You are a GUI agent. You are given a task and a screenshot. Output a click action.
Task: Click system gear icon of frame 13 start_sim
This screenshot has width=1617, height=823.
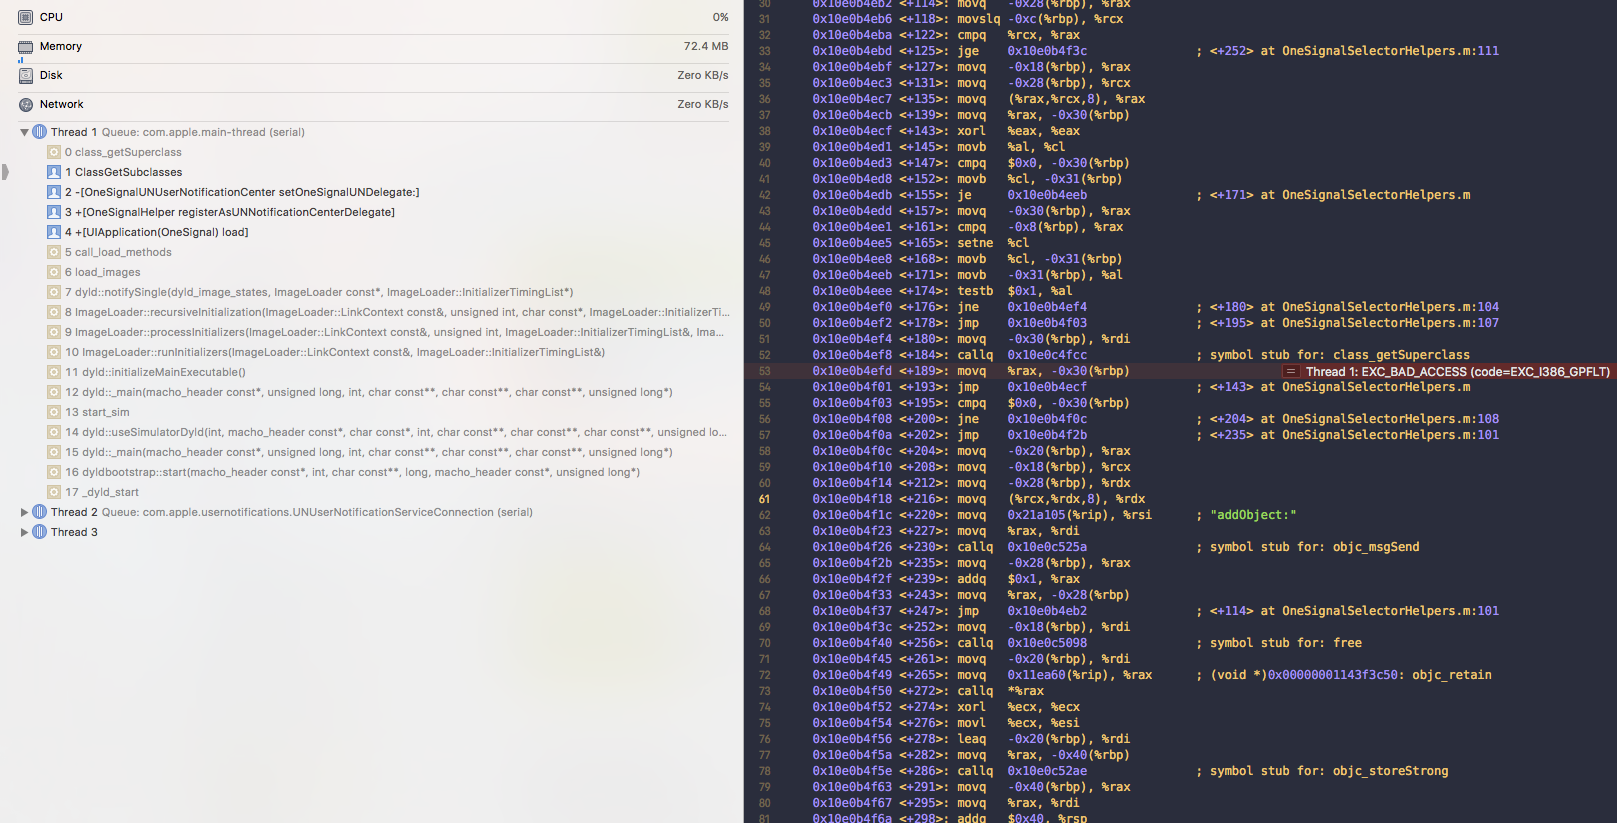[54, 412]
